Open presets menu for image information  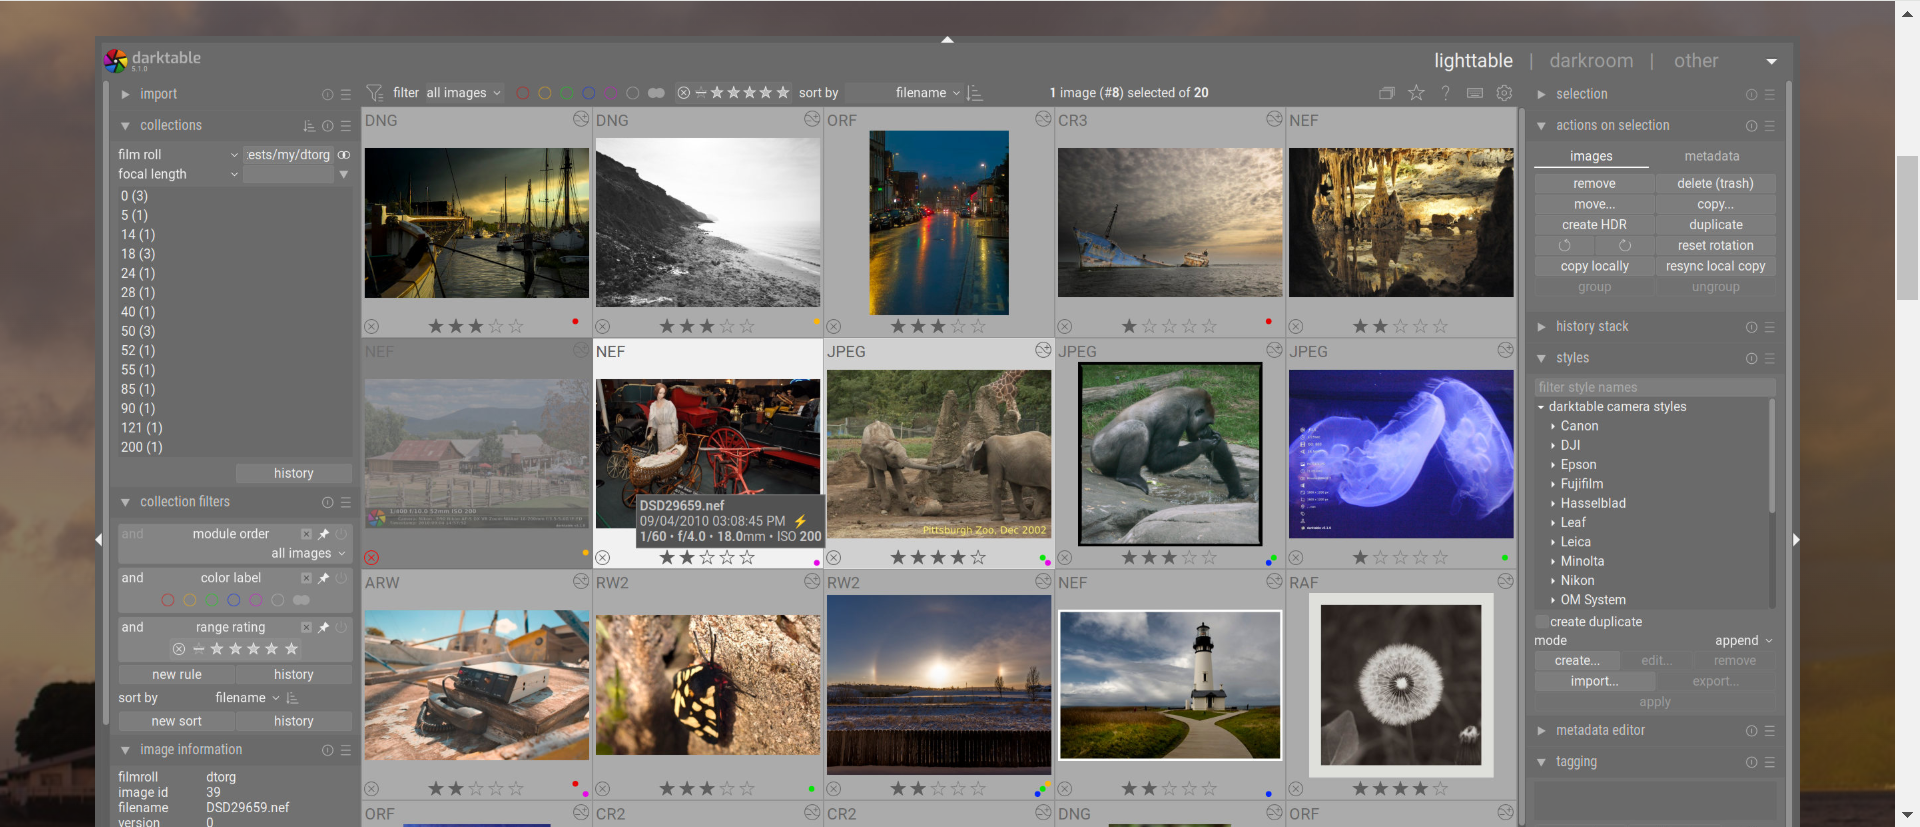coord(346,750)
